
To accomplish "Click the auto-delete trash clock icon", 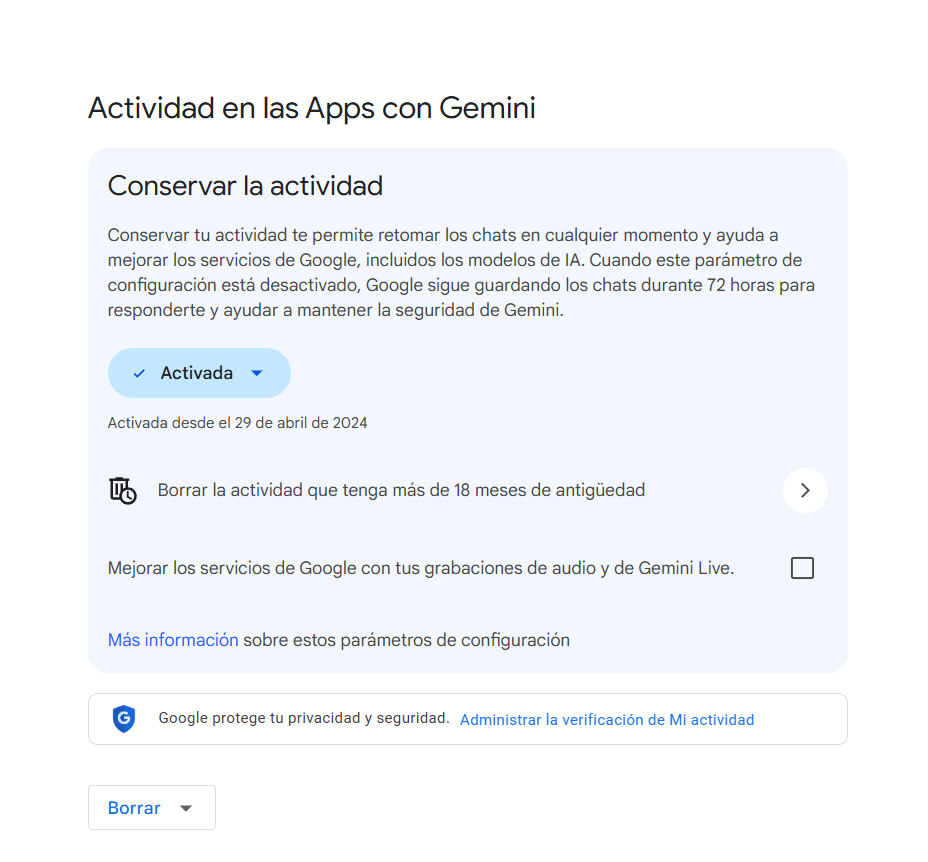I will [x=122, y=491].
